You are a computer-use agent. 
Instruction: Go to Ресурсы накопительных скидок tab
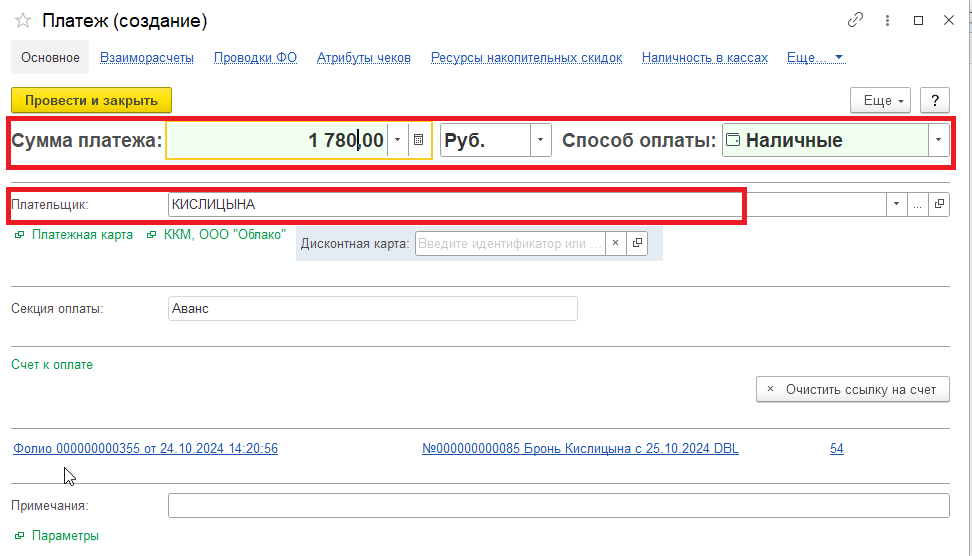coord(526,58)
